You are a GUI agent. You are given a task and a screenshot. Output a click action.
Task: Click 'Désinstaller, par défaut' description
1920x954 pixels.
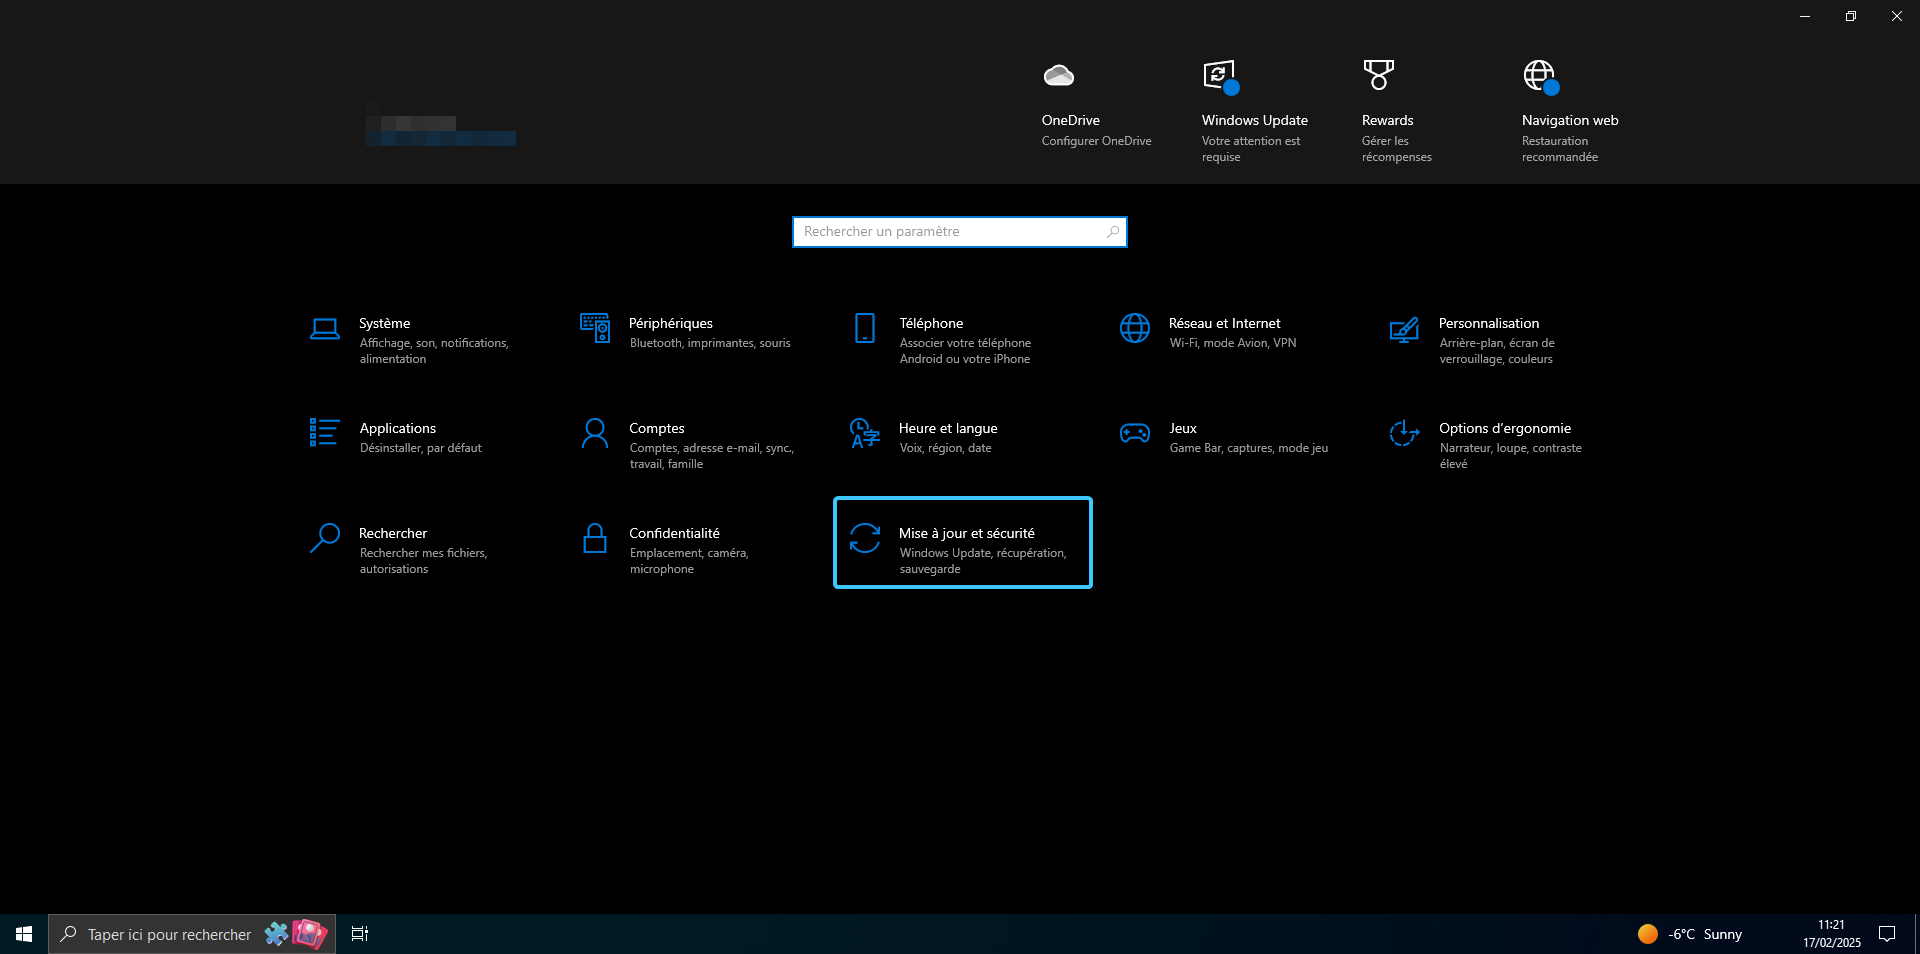(x=421, y=448)
